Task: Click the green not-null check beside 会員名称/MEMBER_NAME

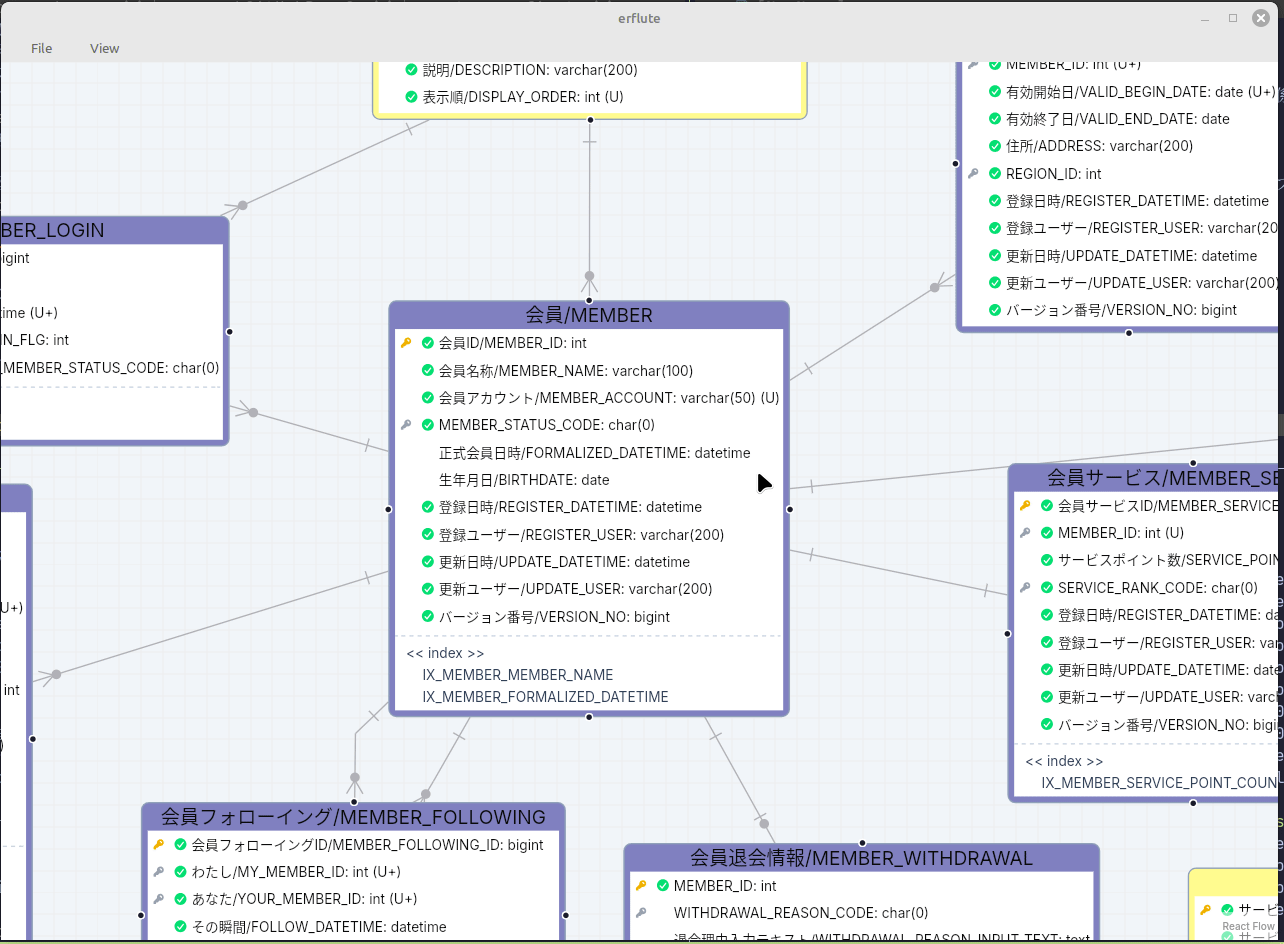Action: click(x=428, y=371)
